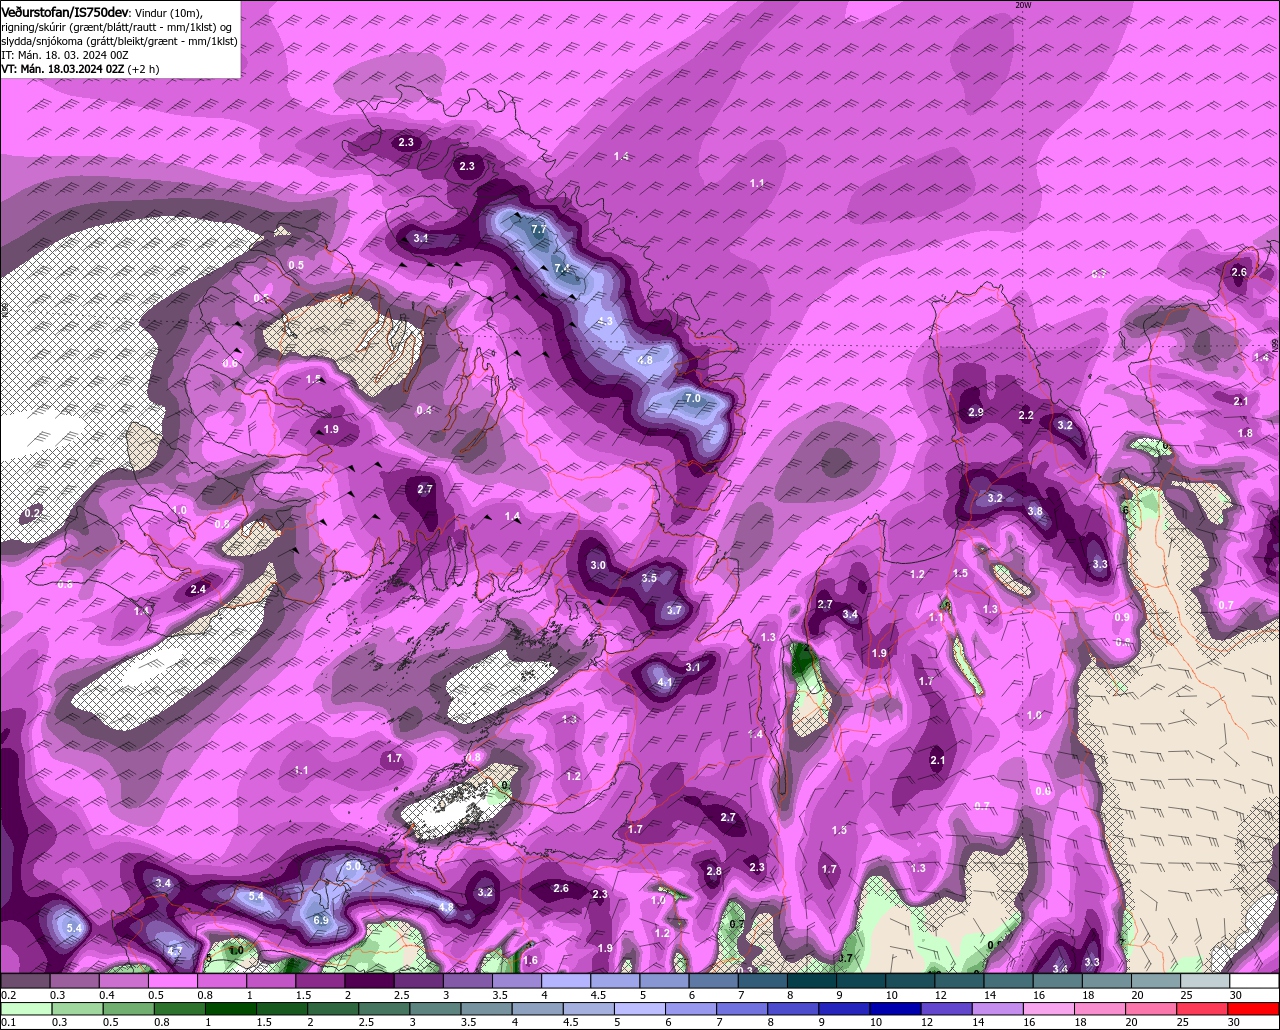Click the 4.3 precipitation value
This screenshot has height=1030, width=1280.
click(605, 321)
